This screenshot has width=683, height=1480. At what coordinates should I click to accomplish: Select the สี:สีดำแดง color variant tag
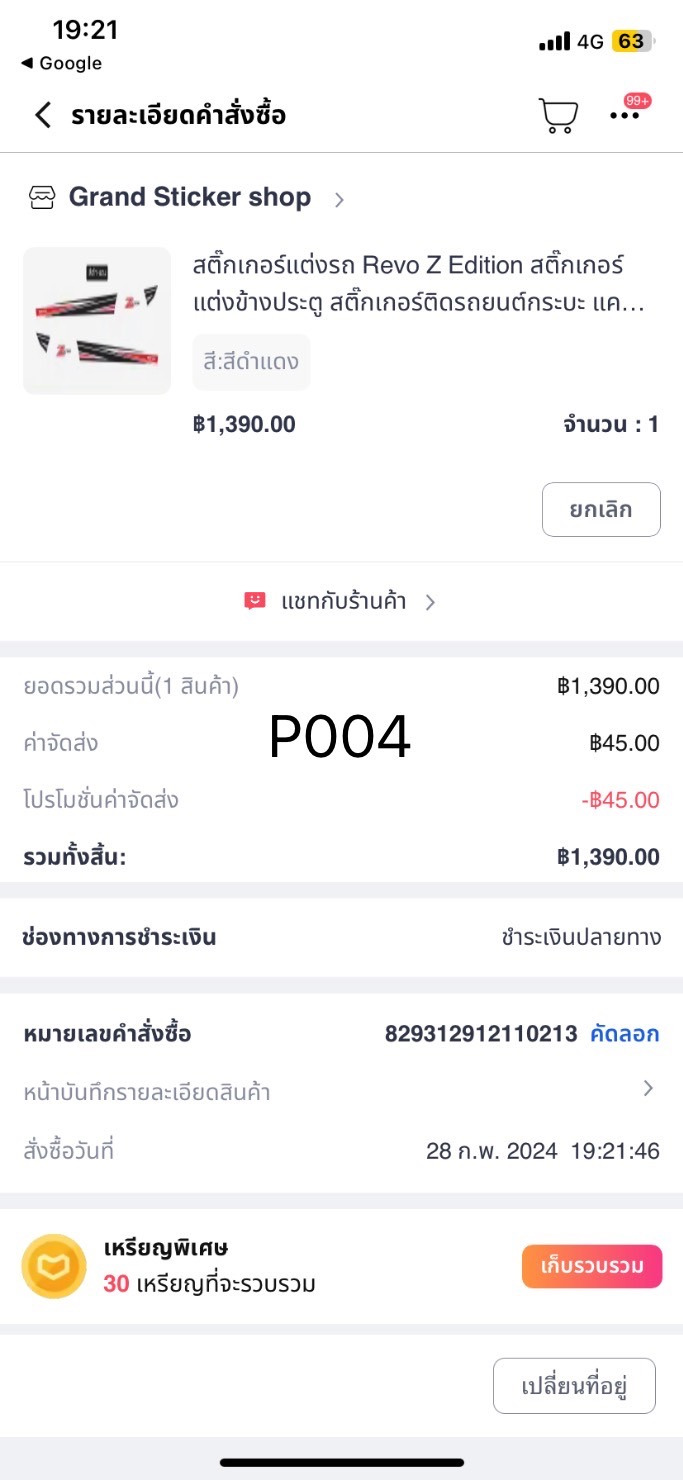(x=251, y=362)
